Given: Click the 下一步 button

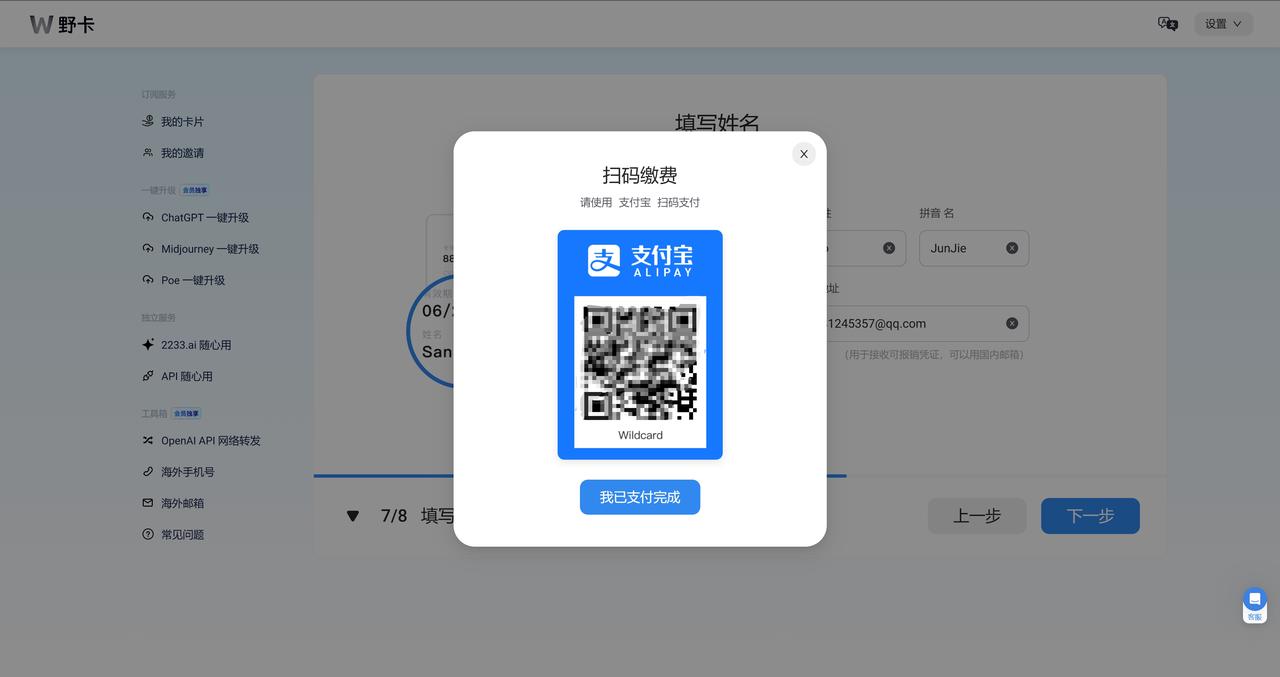Looking at the screenshot, I should click(x=1090, y=516).
